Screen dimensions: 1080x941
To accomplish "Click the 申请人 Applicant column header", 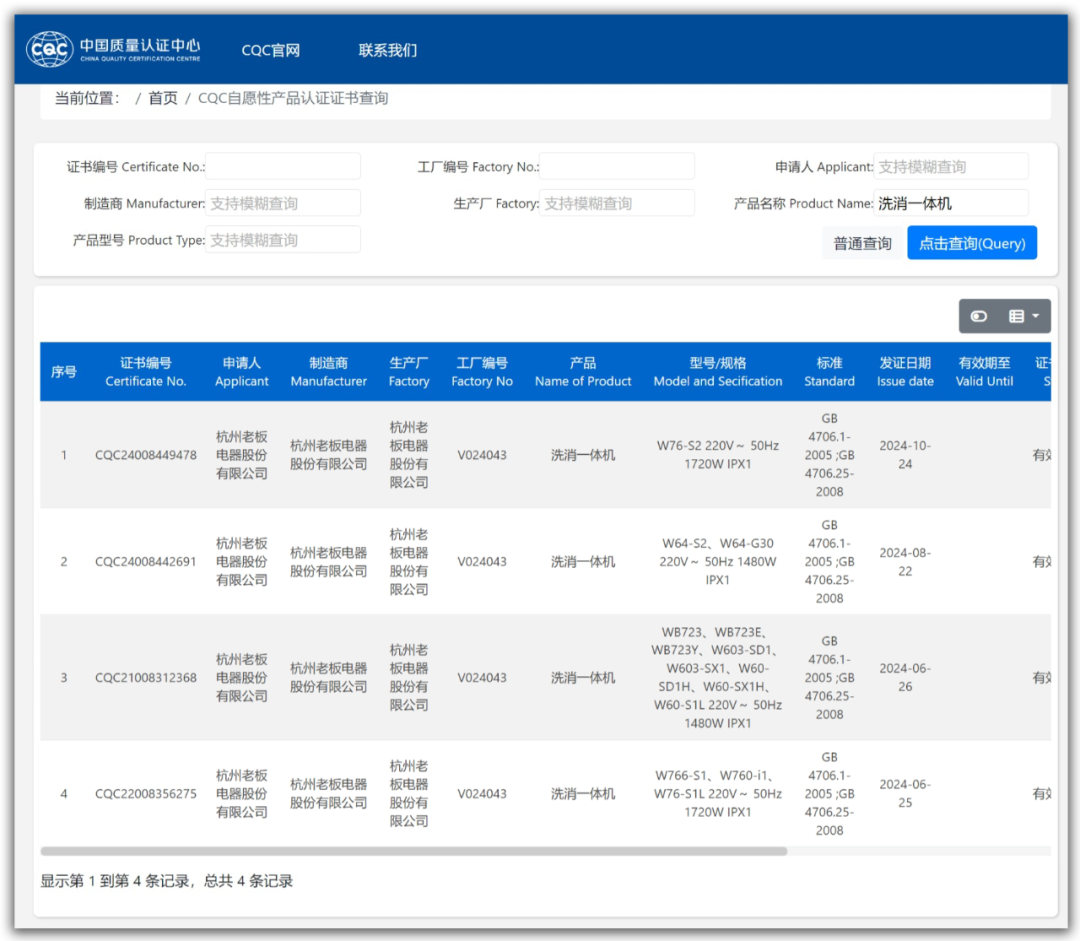I will click(242, 372).
